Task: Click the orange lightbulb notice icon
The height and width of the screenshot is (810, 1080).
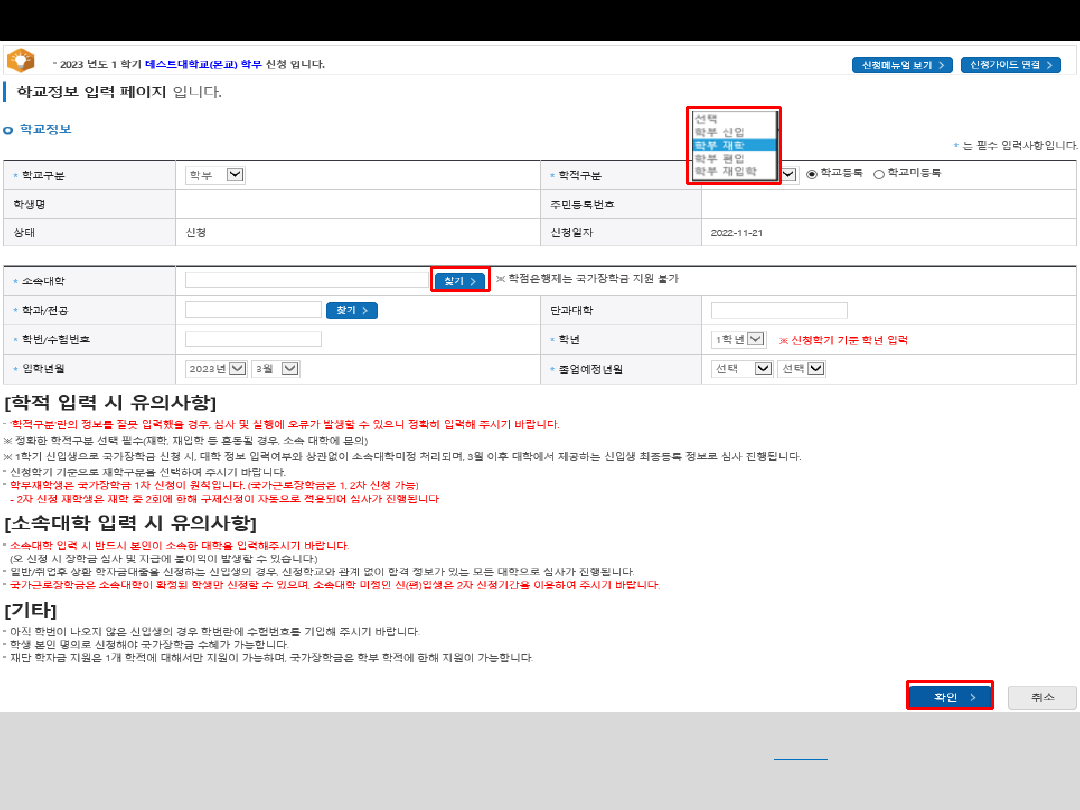Action: (x=20, y=60)
